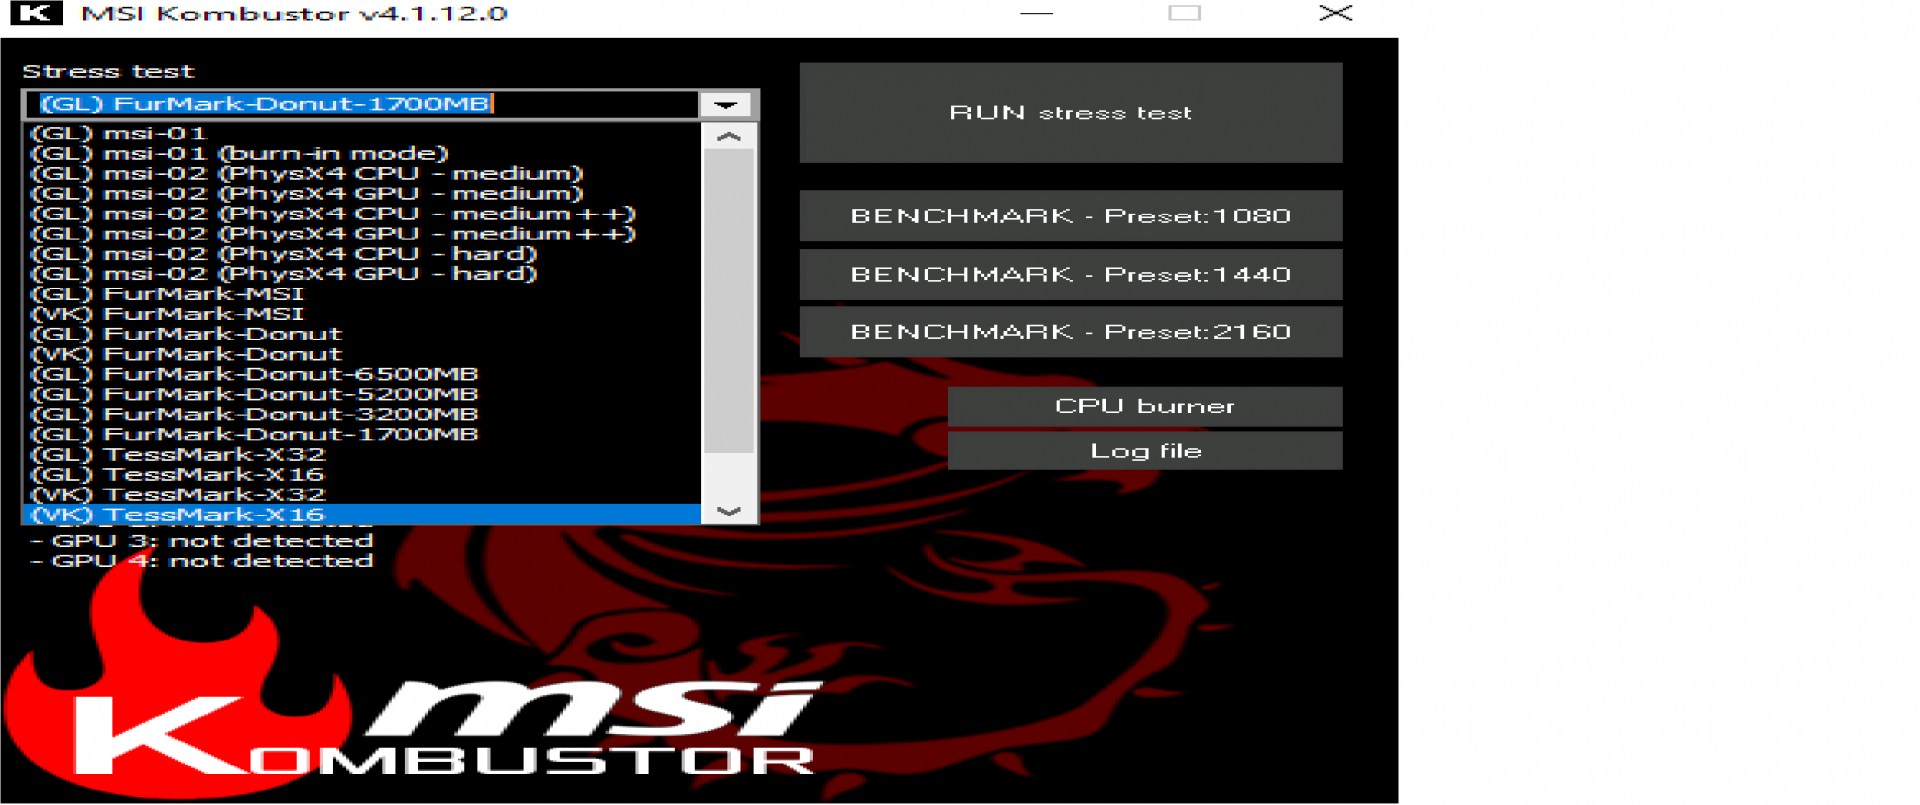Pick (GL) msi-02 (PhysX4 CPU - medium++)
Screen dimensions: 1920x805
click(x=362, y=213)
